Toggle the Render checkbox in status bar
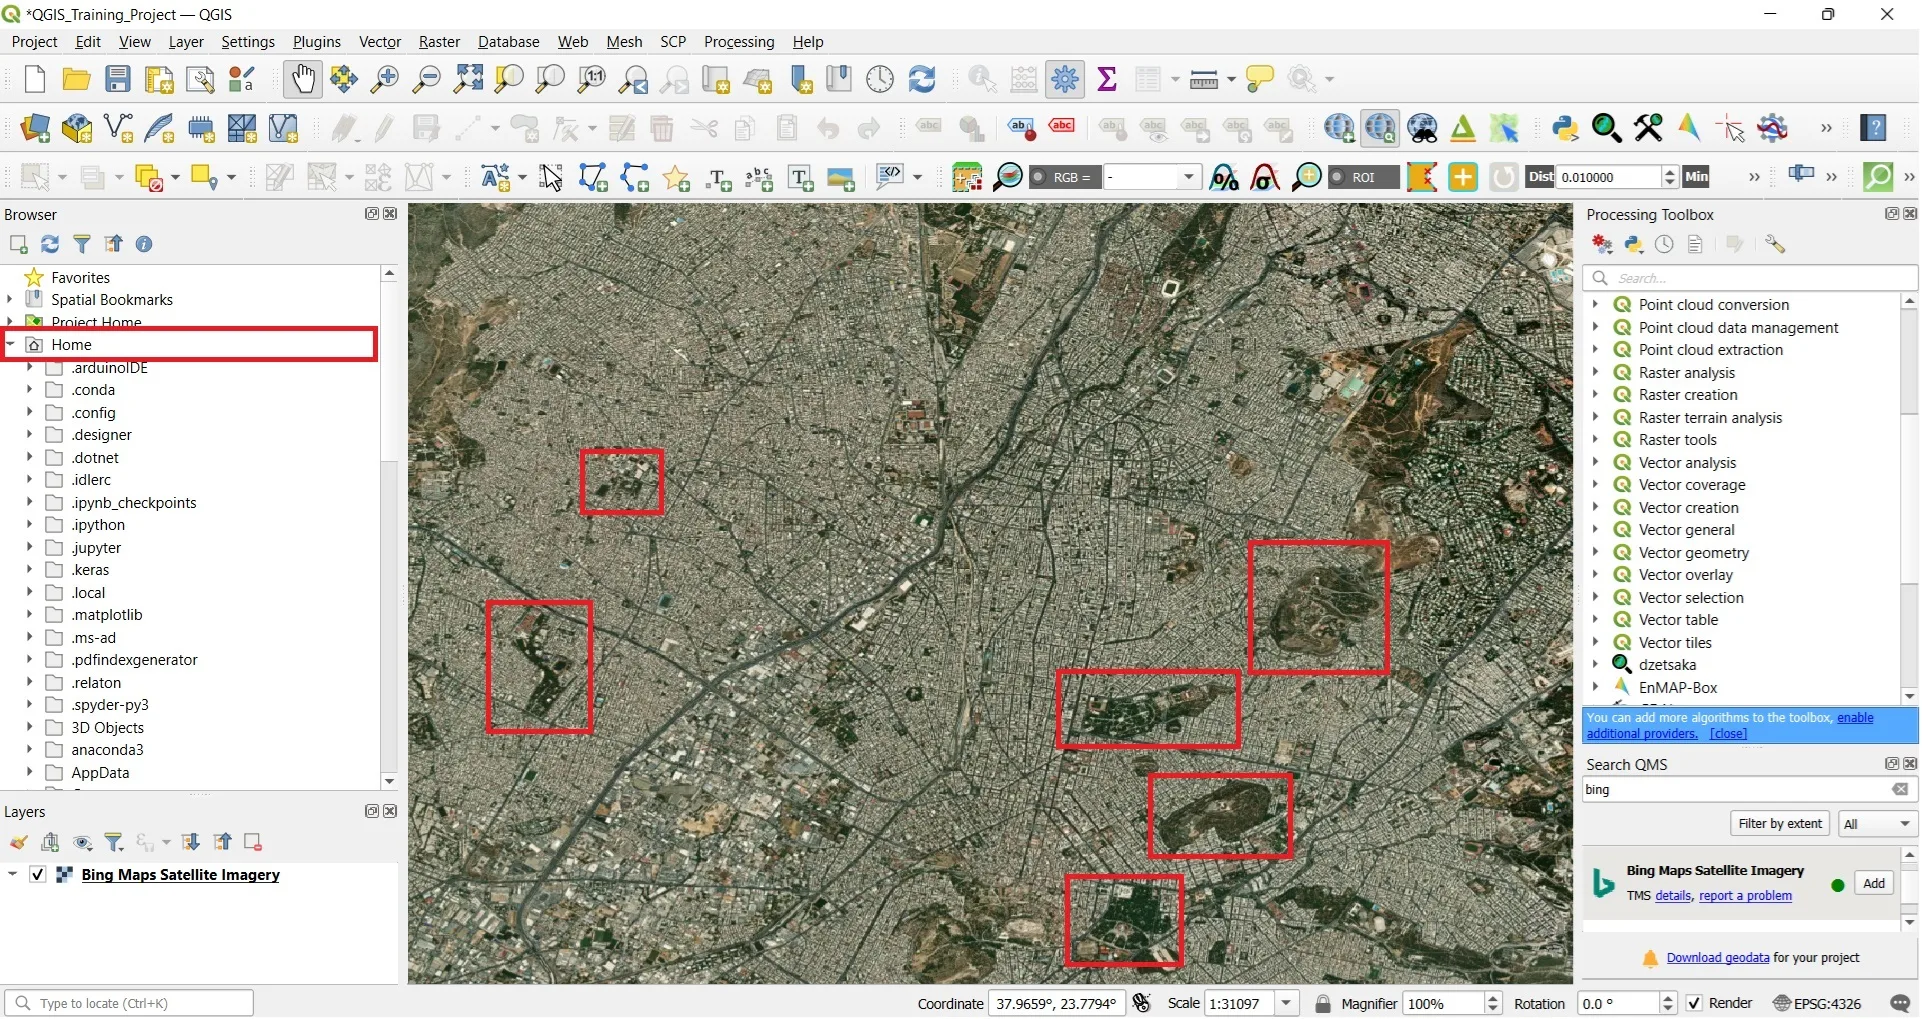The image size is (1922, 1019). click(1694, 1004)
